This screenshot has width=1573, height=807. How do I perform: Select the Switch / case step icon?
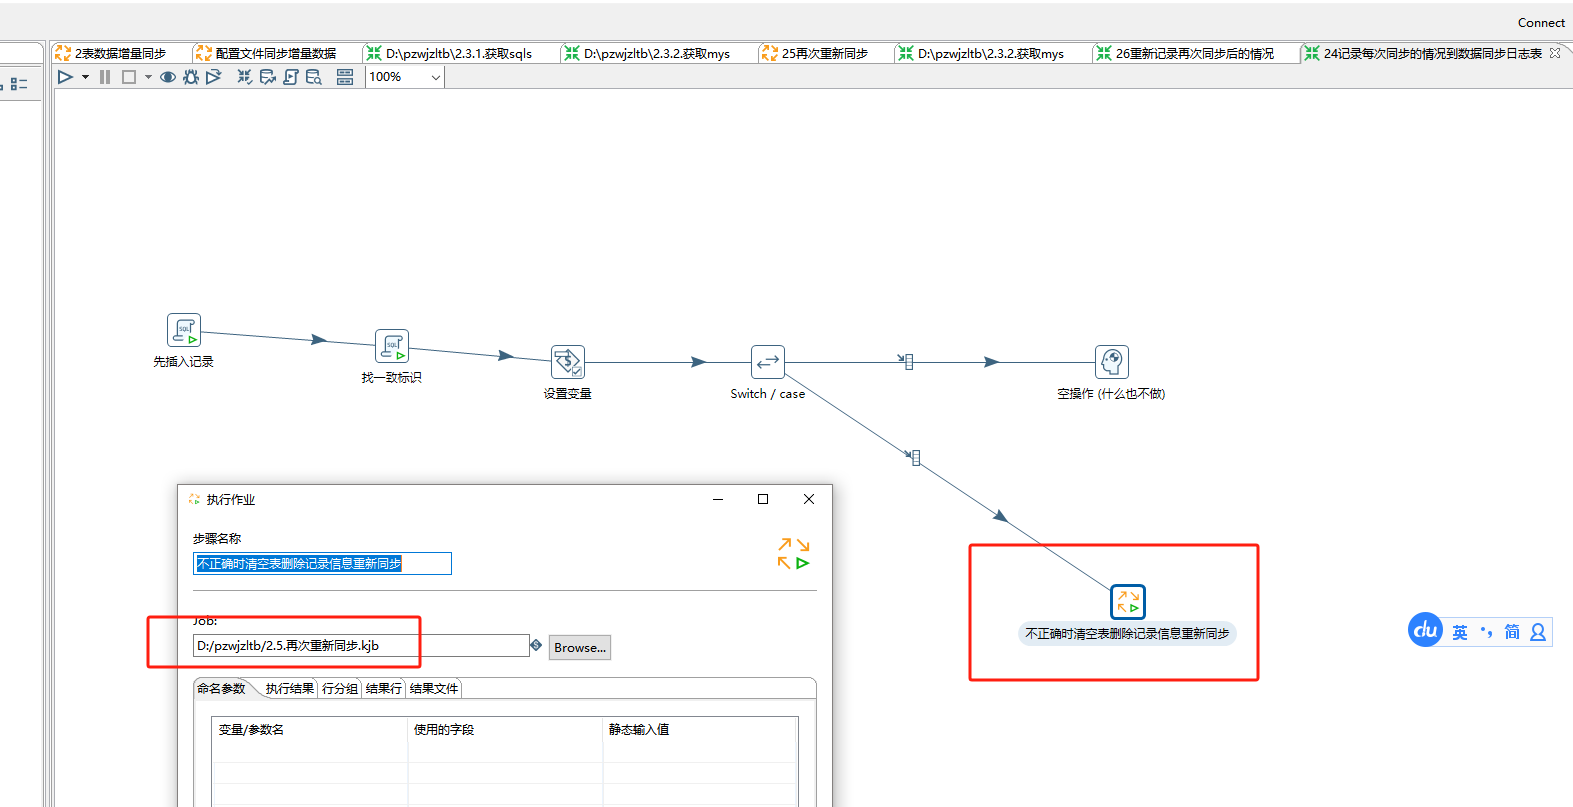[768, 362]
